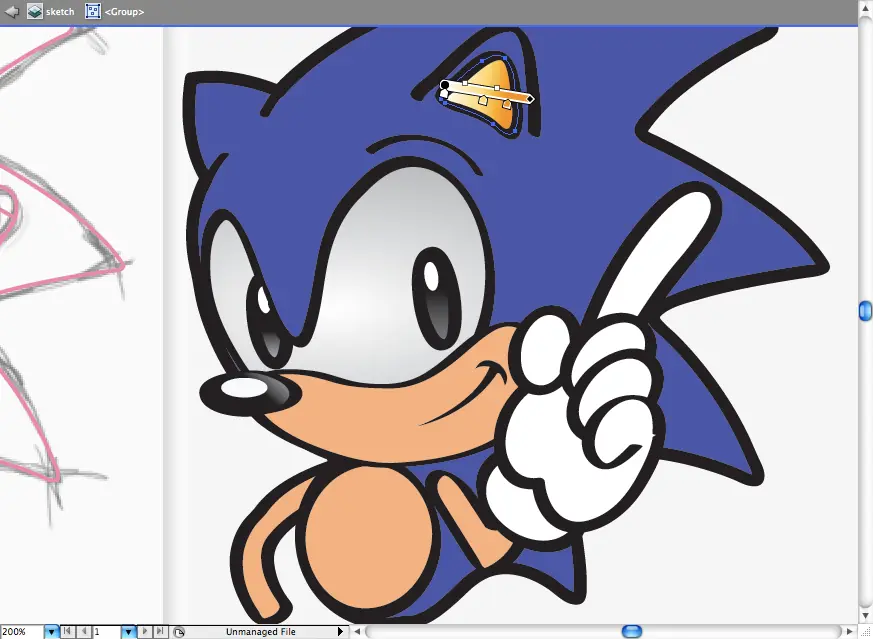Click the right midpoint square on gradient bar
This screenshot has height=639, width=873.
click(497, 88)
